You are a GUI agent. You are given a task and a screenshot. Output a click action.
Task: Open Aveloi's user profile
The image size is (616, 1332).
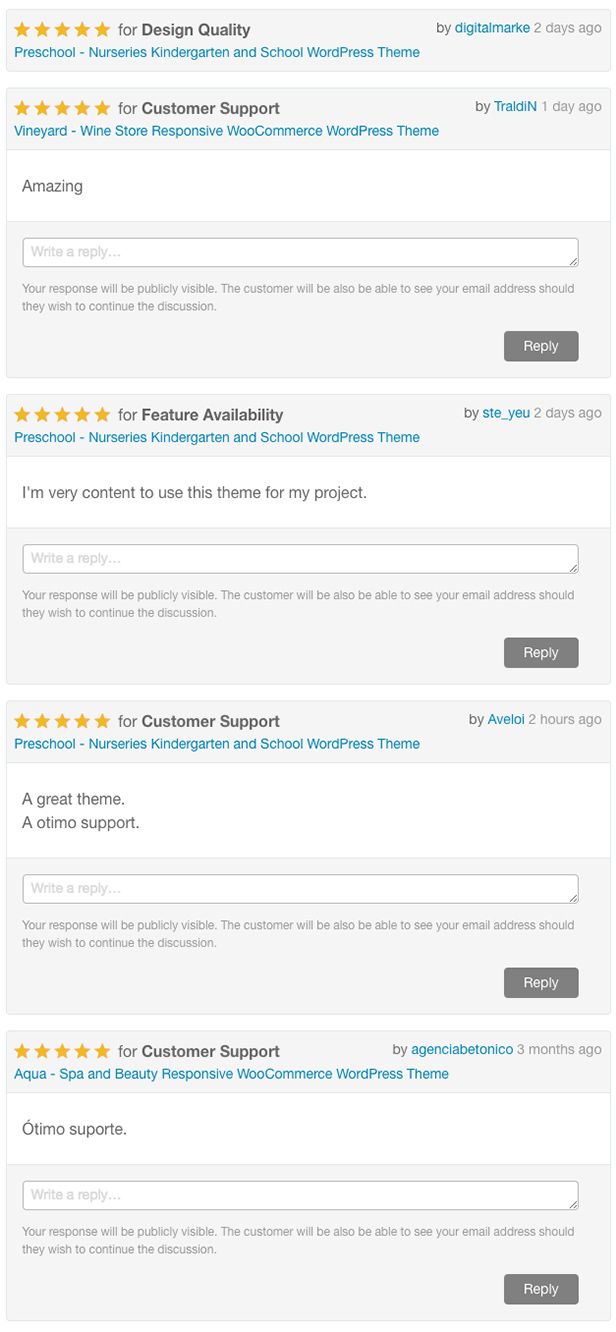505,719
